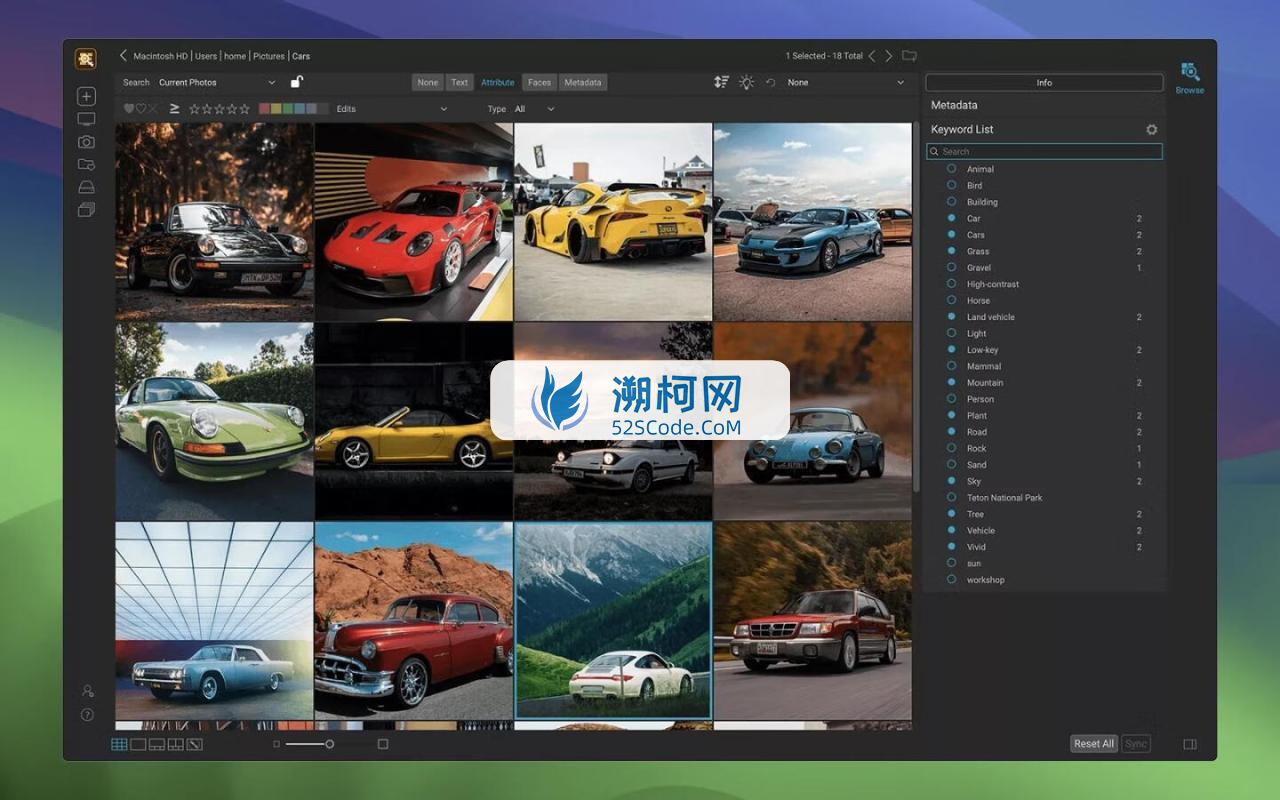Switch to map view icon
Viewport: 1280px width, 800px height.
click(195, 744)
